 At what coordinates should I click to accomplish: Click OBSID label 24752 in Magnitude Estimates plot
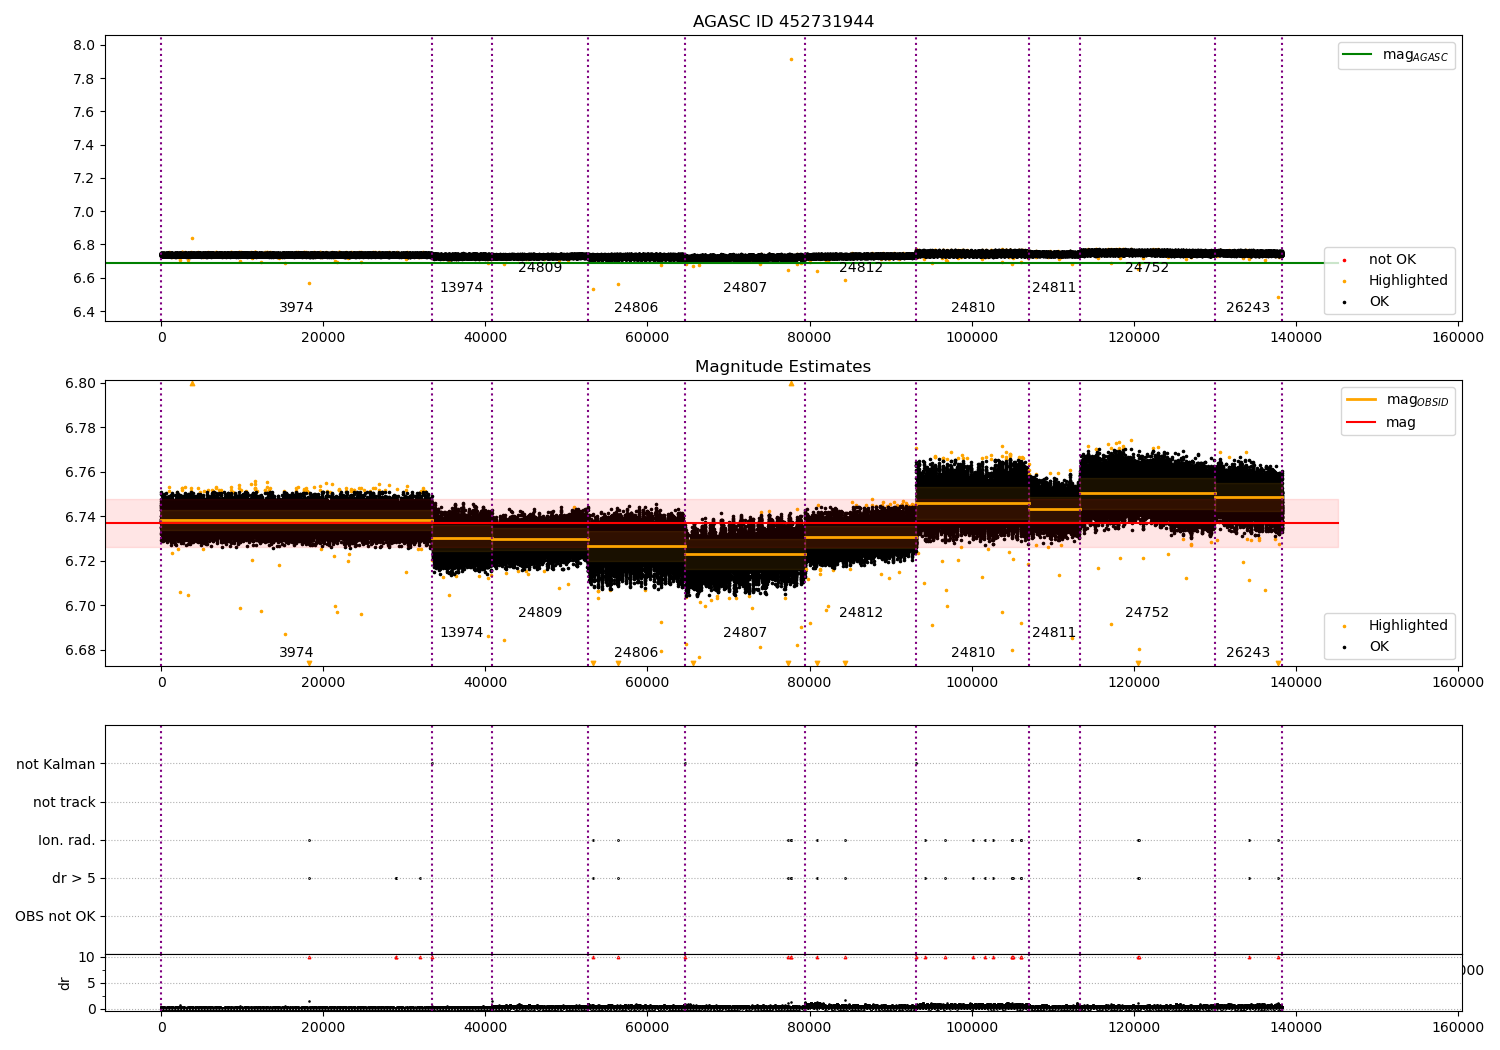(1147, 613)
